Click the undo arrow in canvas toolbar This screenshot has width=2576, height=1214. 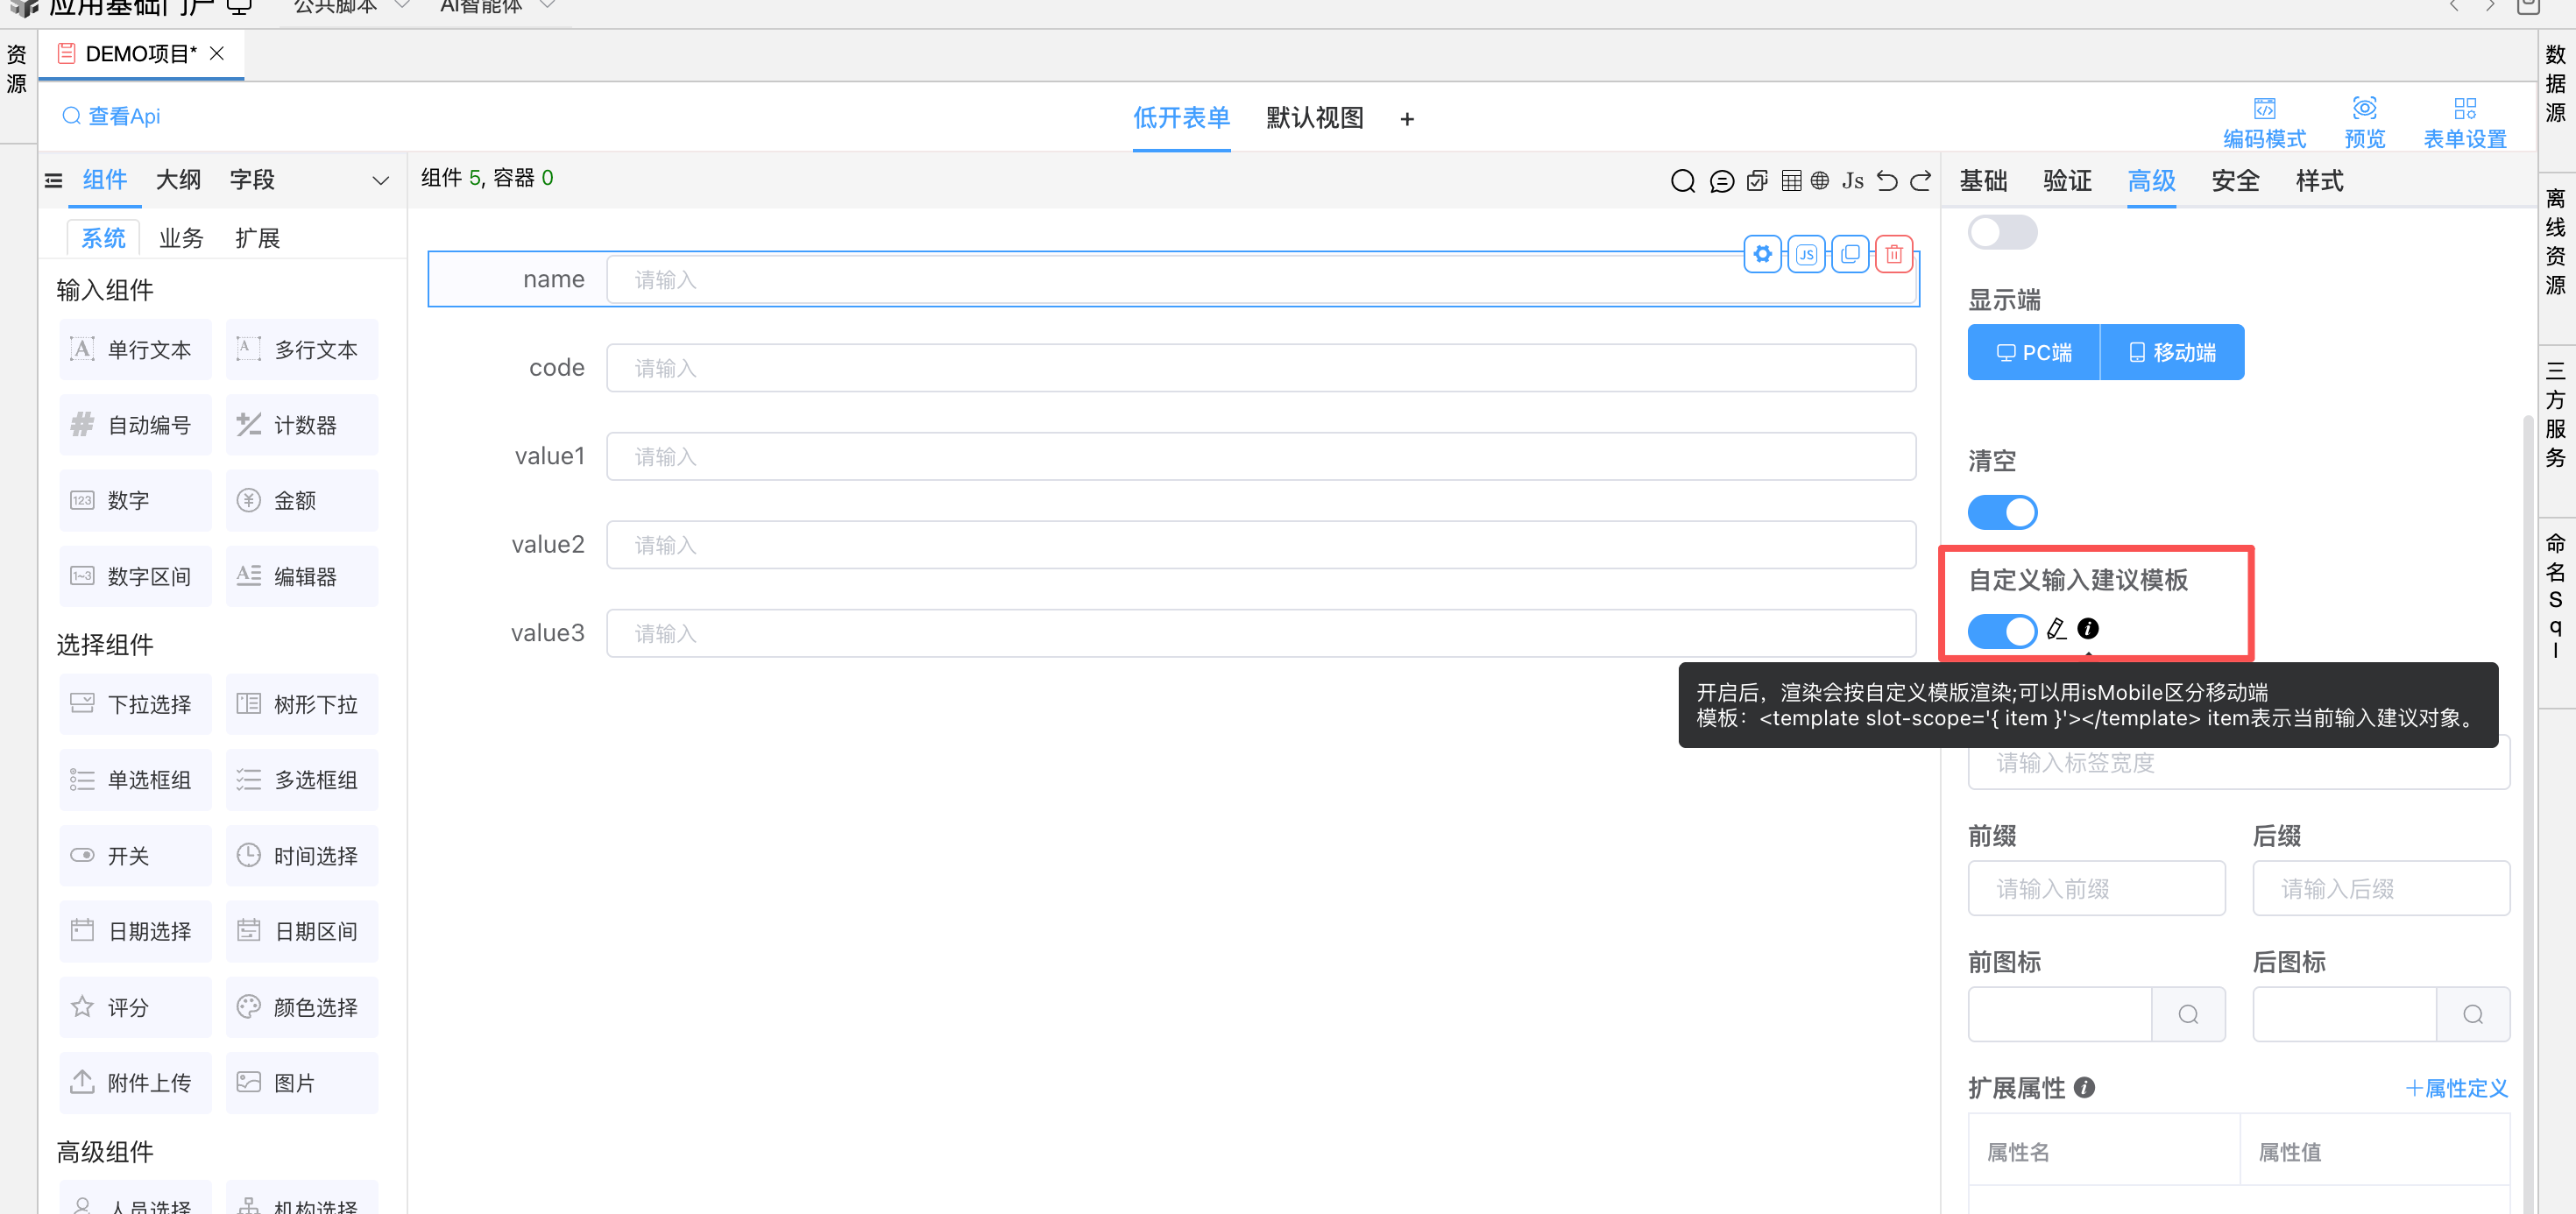[1886, 181]
